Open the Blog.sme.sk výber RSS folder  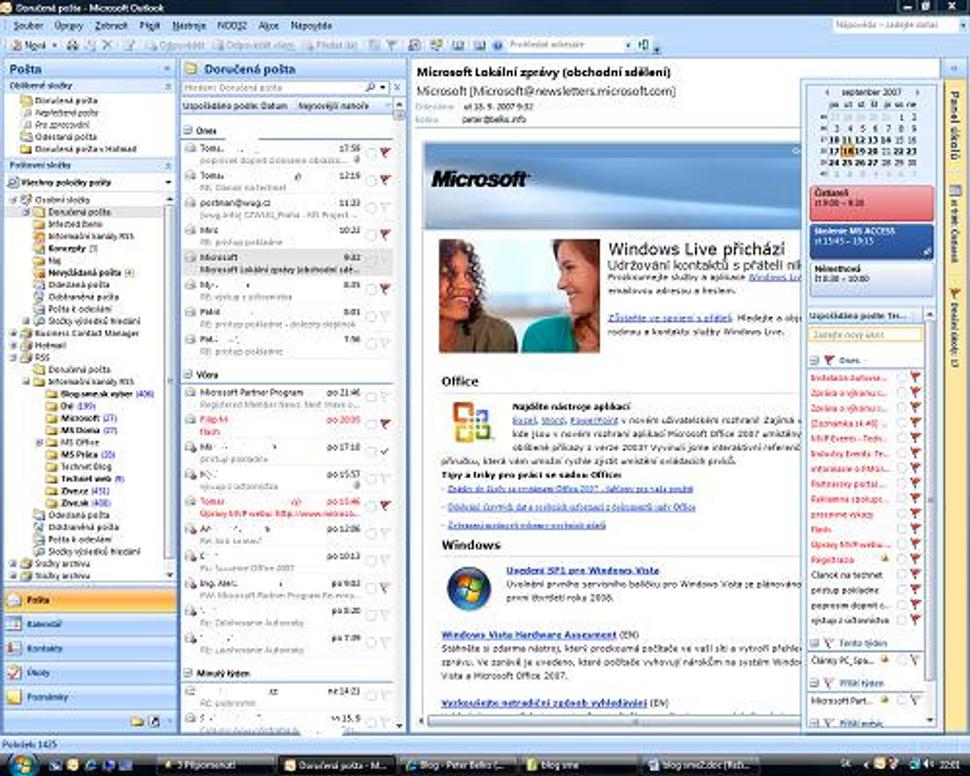(101, 394)
